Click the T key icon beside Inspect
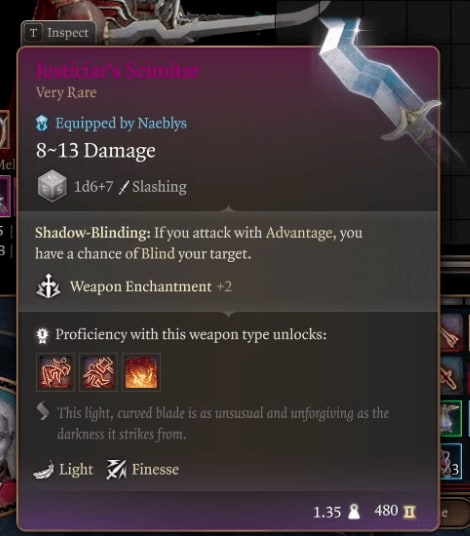 (33, 33)
